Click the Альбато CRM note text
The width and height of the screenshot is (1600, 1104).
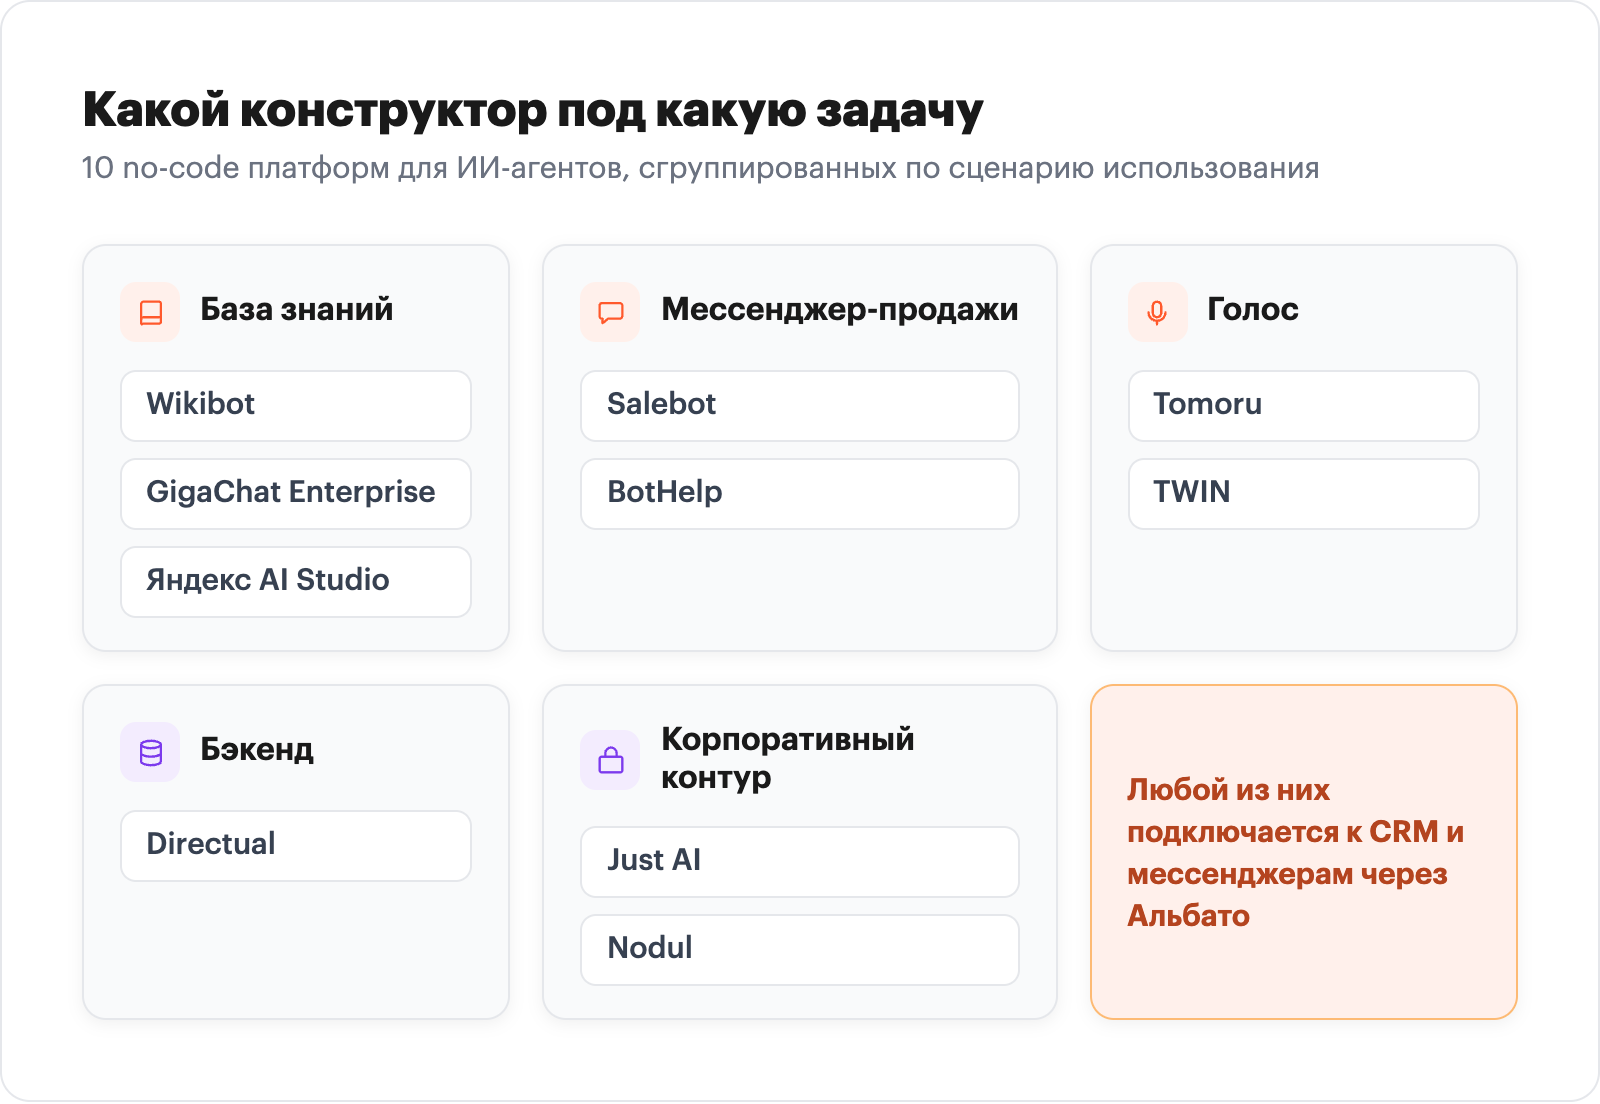1295,852
